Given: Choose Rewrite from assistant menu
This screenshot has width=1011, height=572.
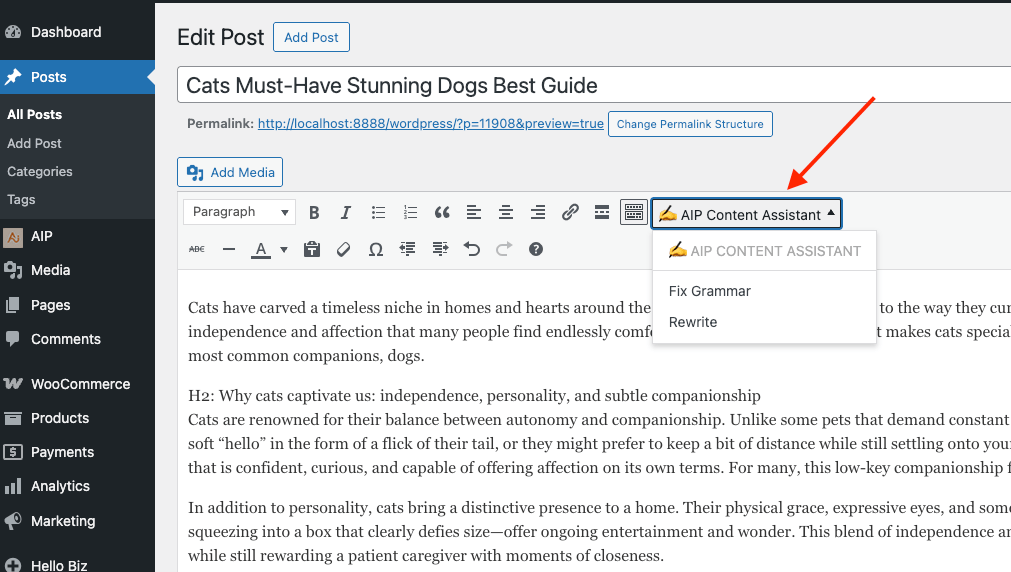Looking at the screenshot, I should tap(692, 322).
